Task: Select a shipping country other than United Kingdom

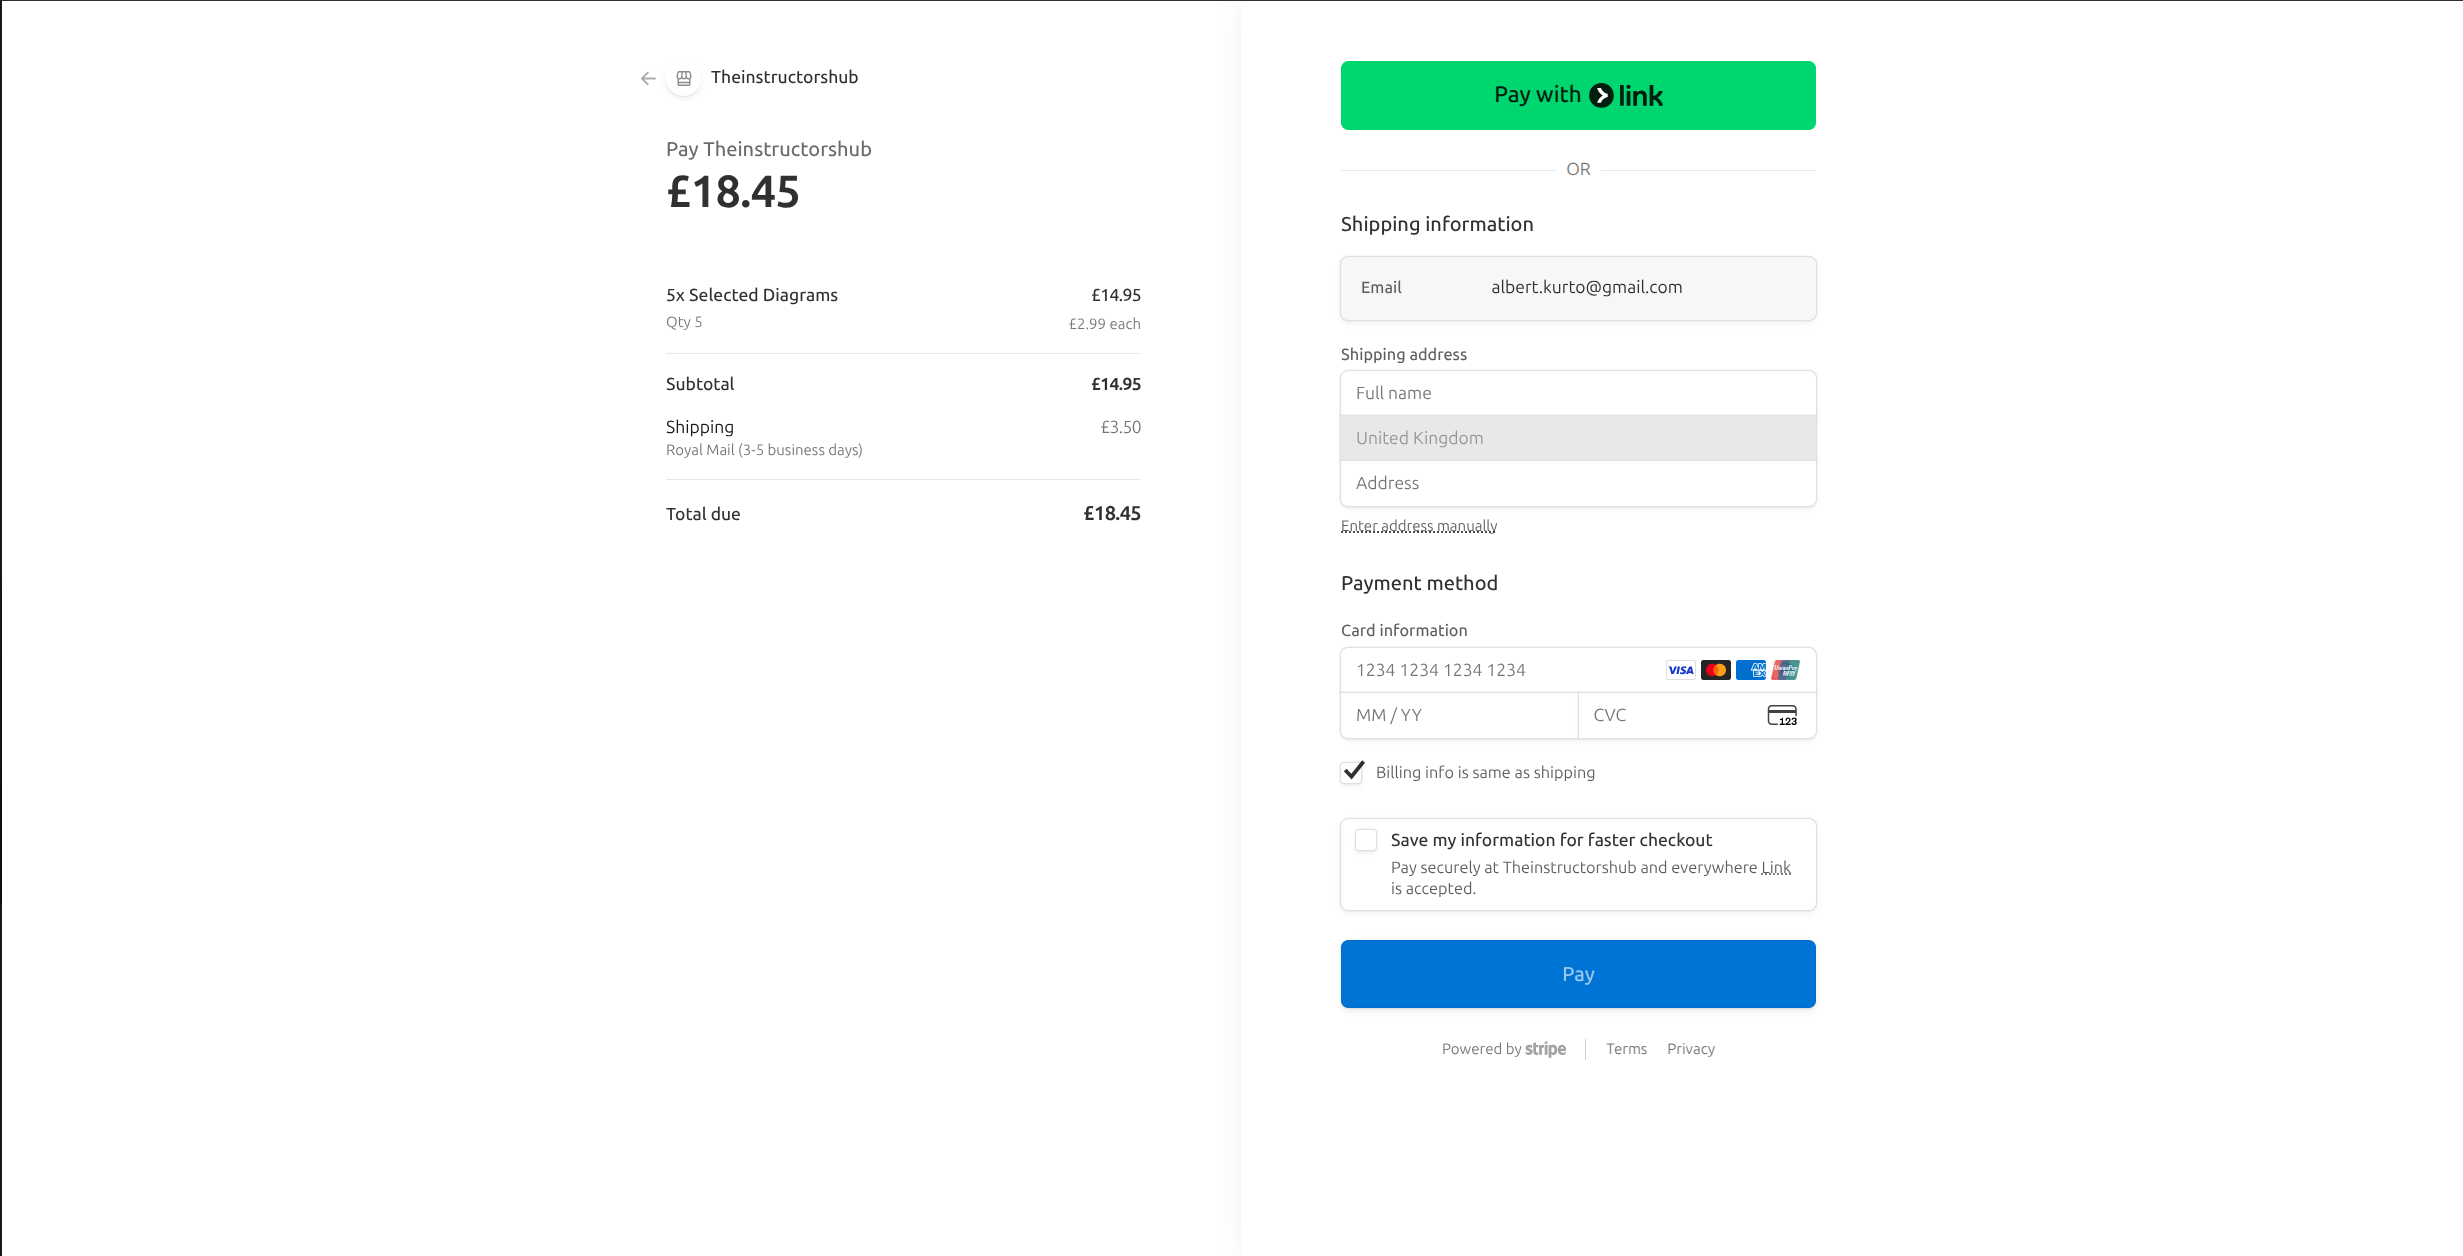Action: click(x=1578, y=437)
